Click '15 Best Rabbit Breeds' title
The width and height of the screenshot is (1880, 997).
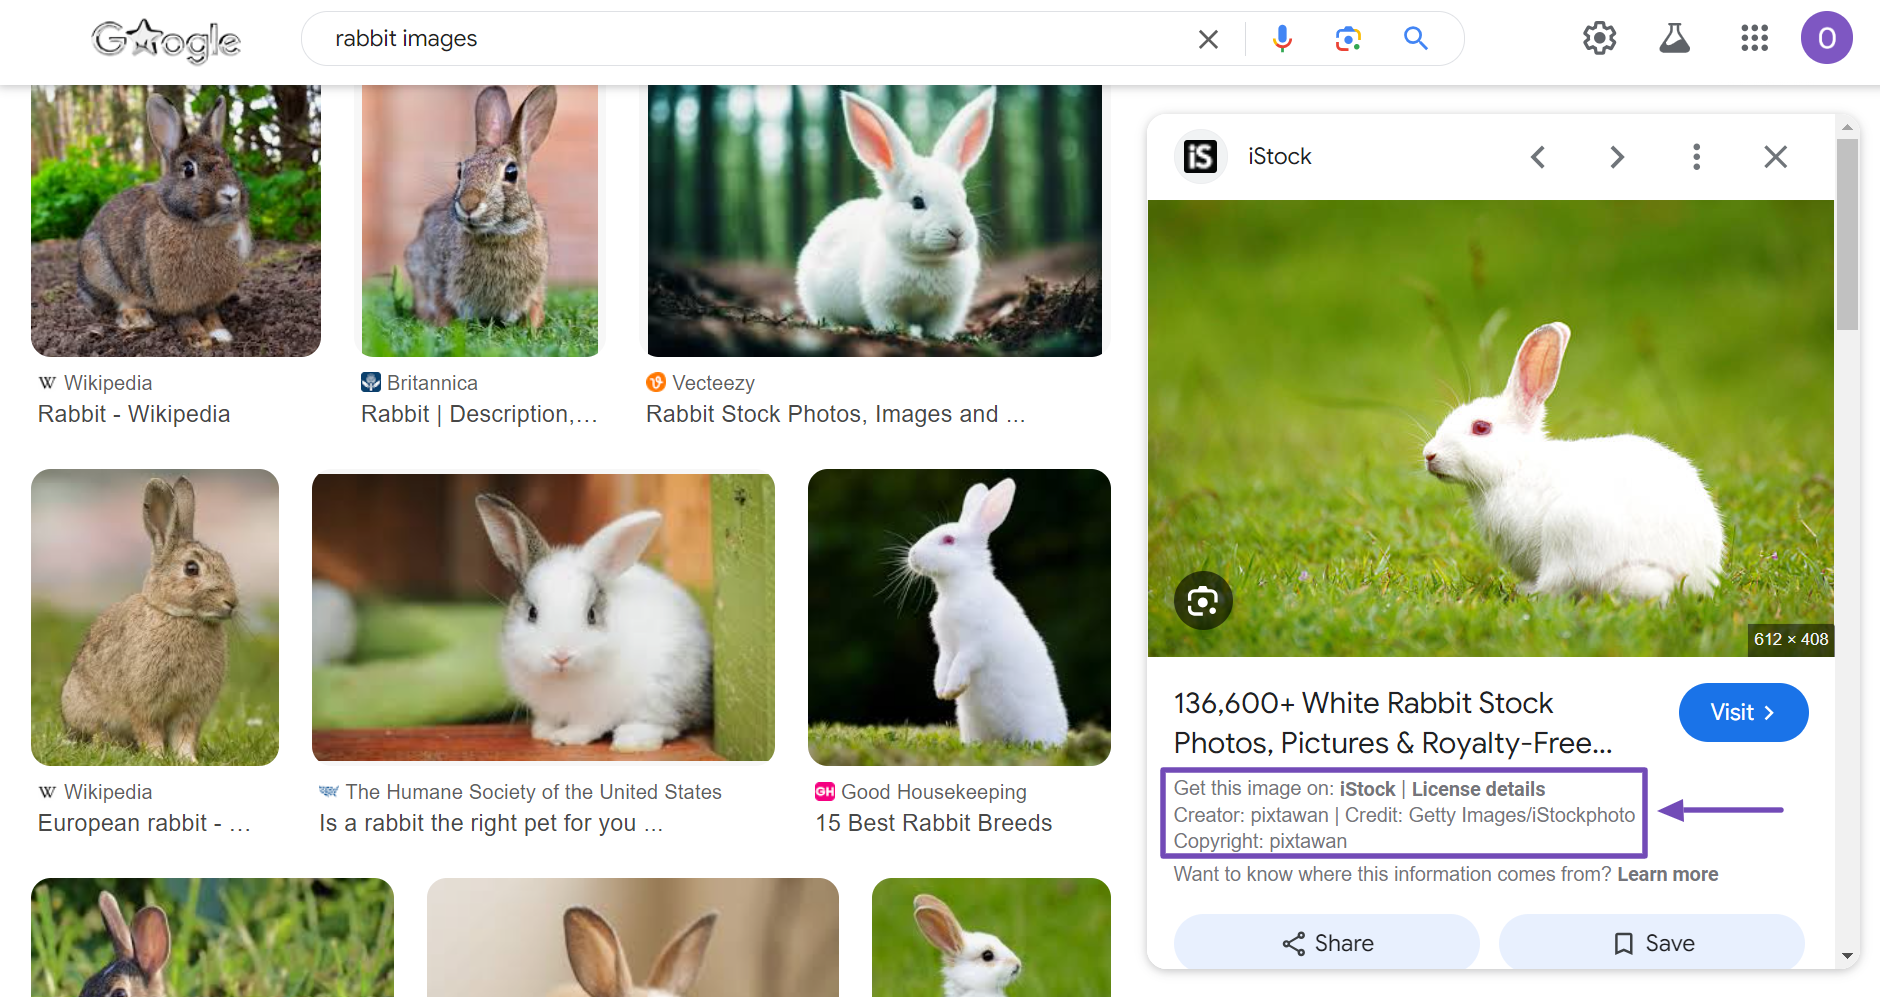(x=934, y=823)
